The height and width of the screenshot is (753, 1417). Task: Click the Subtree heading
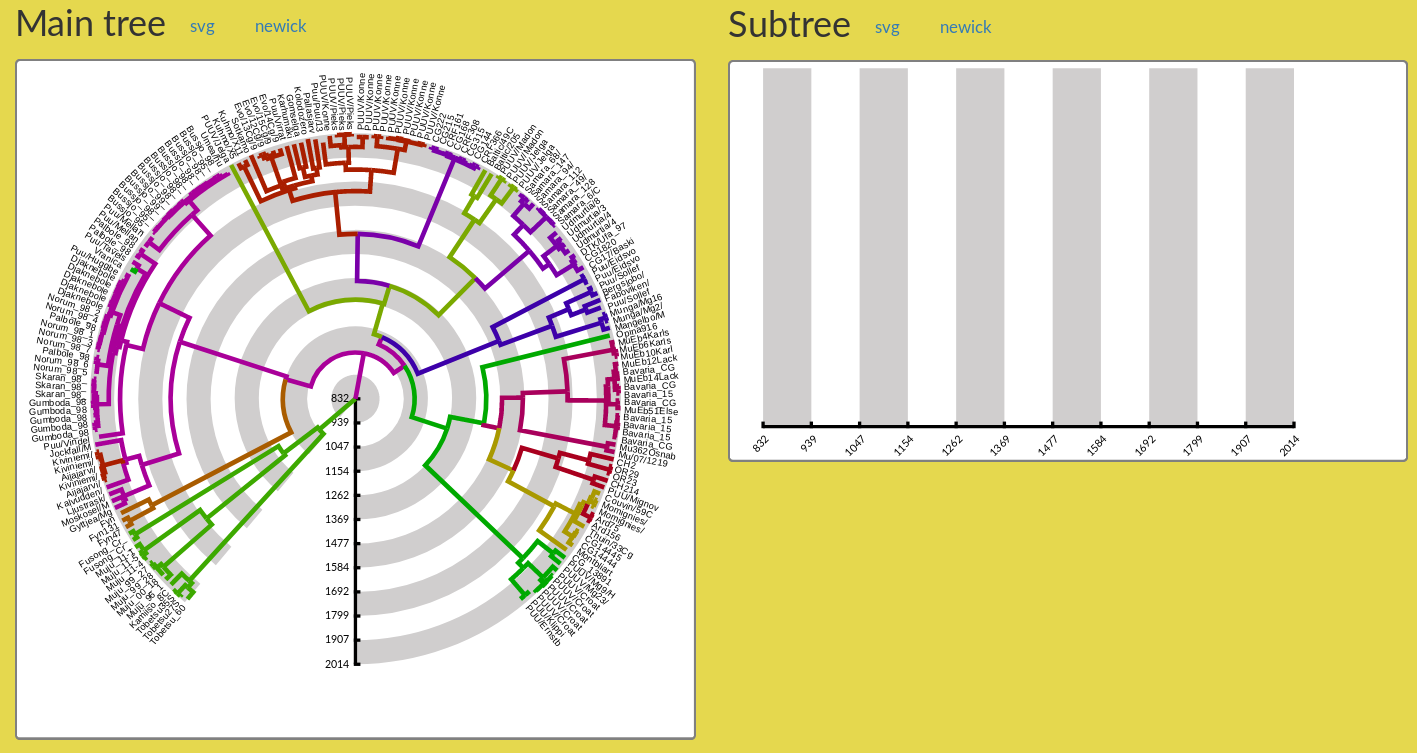coord(789,24)
